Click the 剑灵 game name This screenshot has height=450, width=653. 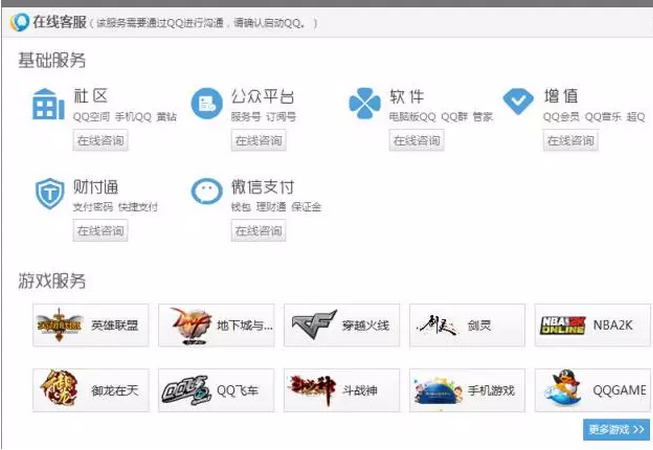(479, 325)
